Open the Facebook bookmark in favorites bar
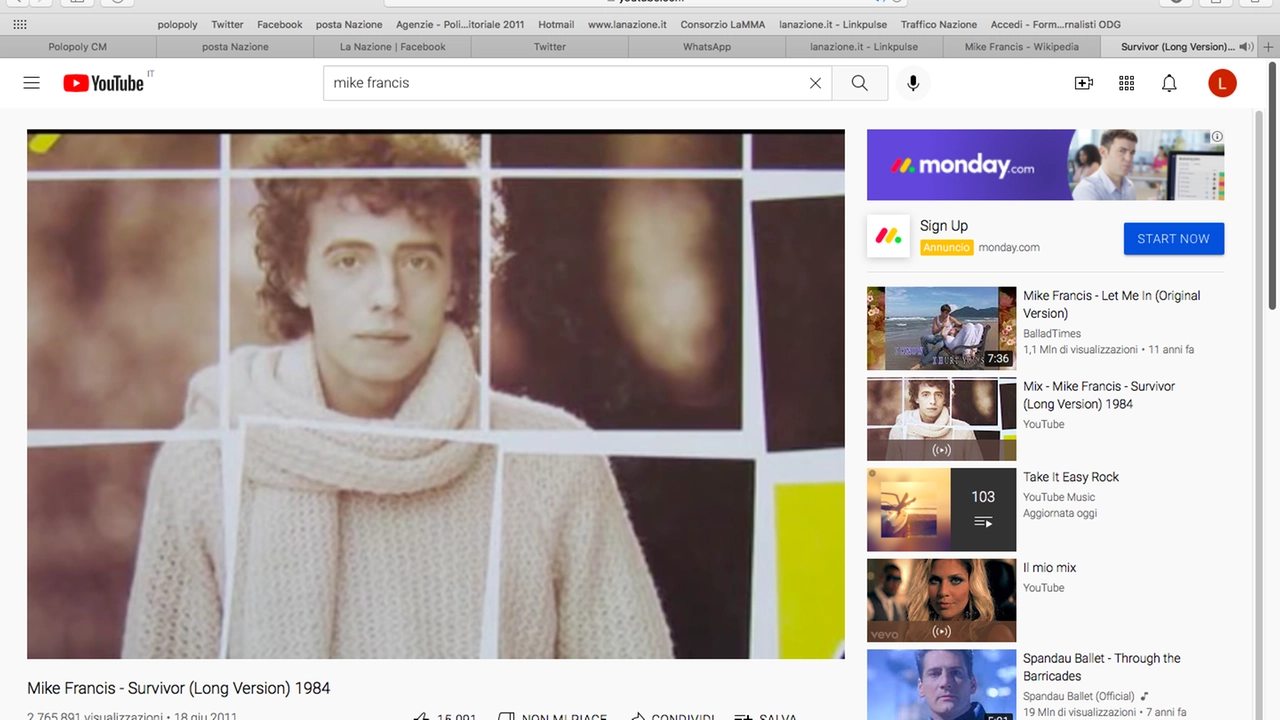 pos(280,24)
